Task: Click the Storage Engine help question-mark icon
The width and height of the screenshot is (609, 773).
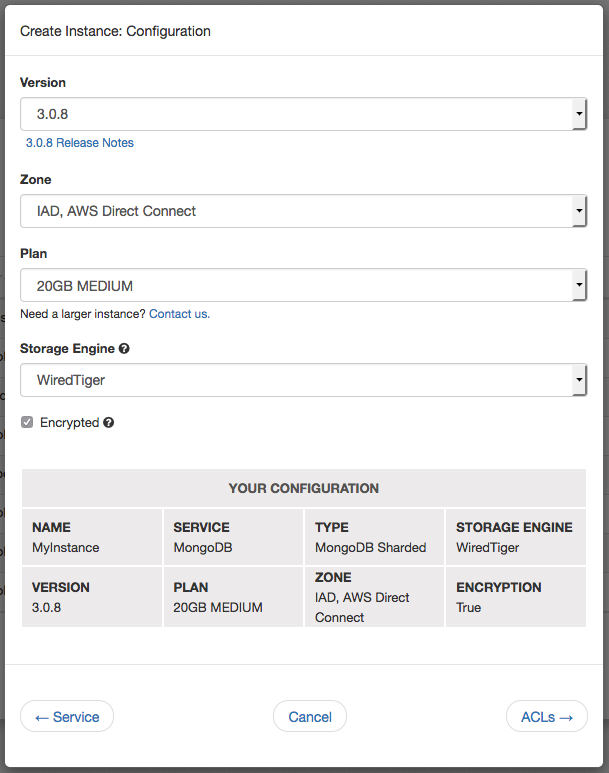Action: (124, 349)
